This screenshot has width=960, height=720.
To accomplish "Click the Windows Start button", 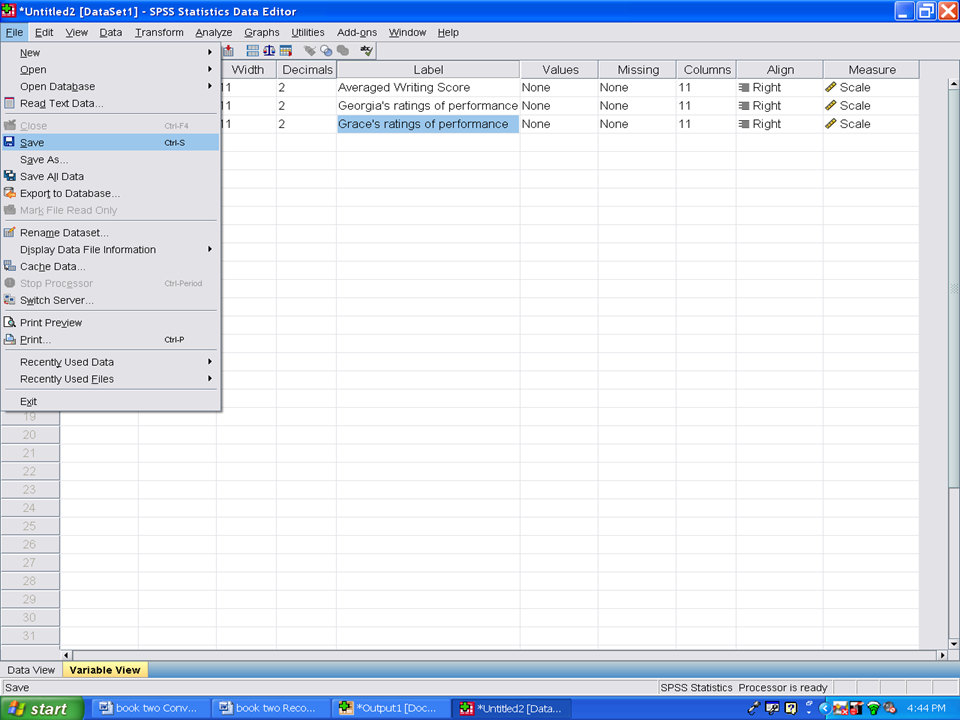I will click(x=37, y=709).
